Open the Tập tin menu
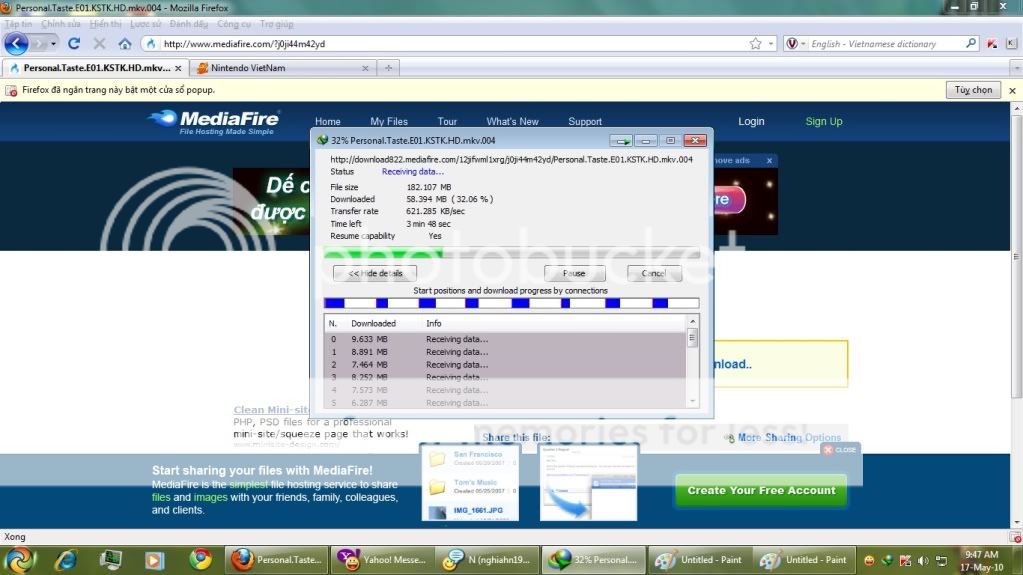Image resolution: width=1023 pixels, height=575 pixels. (x=18, y=24)
